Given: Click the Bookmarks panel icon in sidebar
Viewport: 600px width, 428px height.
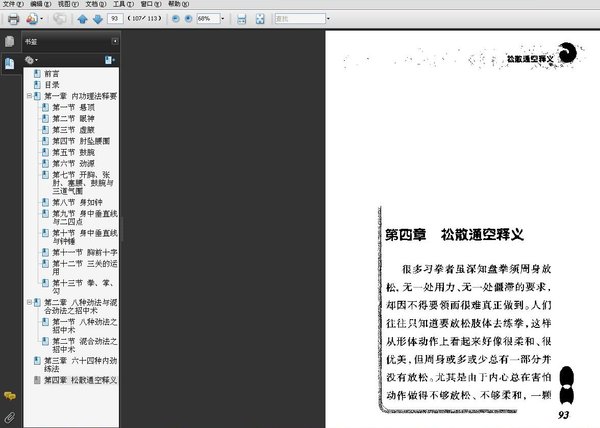Looking at the screenshot, I should click(x=10, y=63).
